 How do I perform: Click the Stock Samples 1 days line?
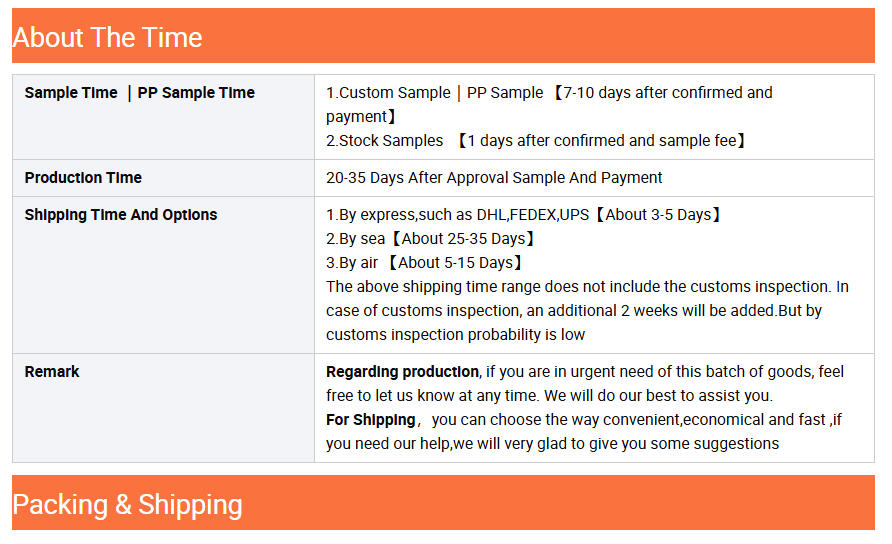pos(536,141)
